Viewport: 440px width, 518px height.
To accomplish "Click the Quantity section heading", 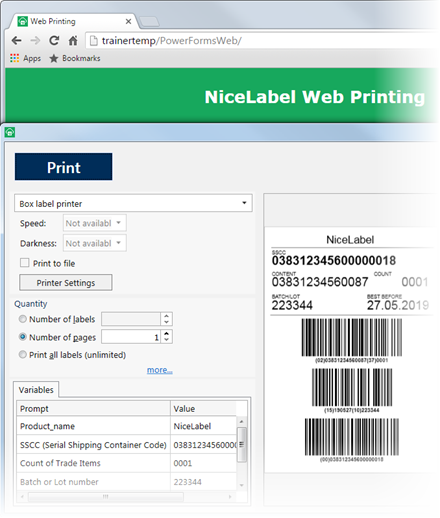I will tap(31, 304).
